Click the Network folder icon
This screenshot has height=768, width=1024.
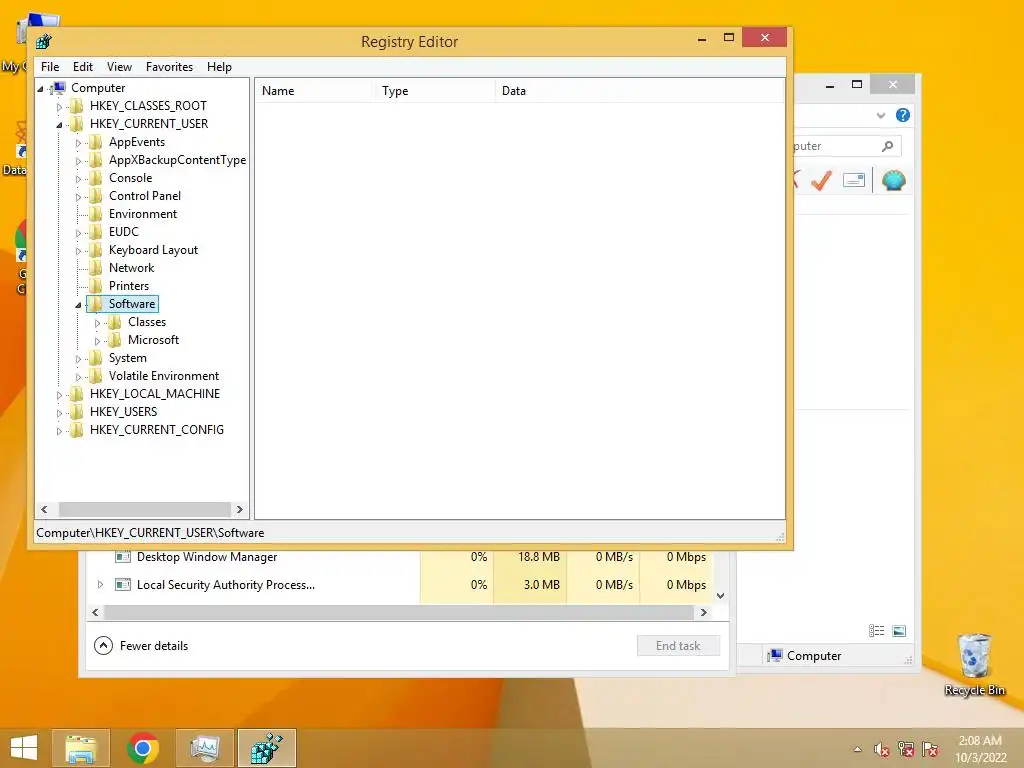(x=95, y=268)
